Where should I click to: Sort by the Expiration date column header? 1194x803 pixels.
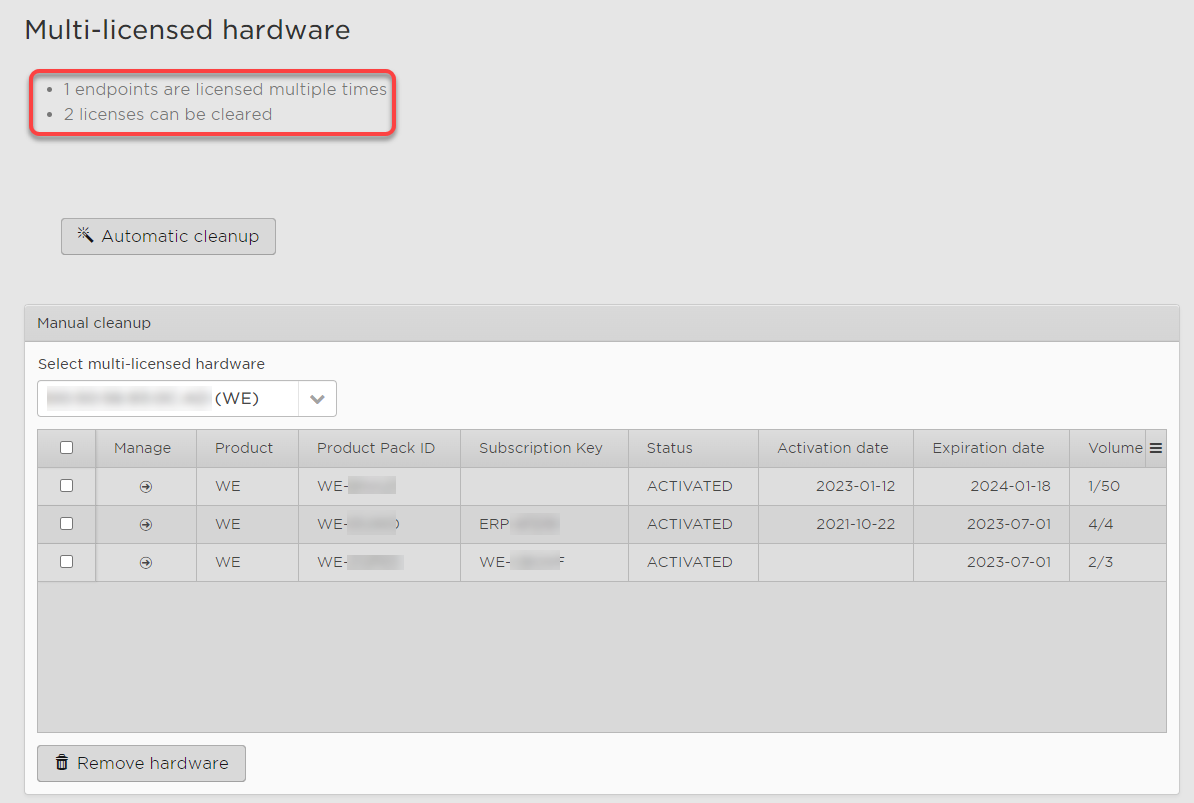988,448
